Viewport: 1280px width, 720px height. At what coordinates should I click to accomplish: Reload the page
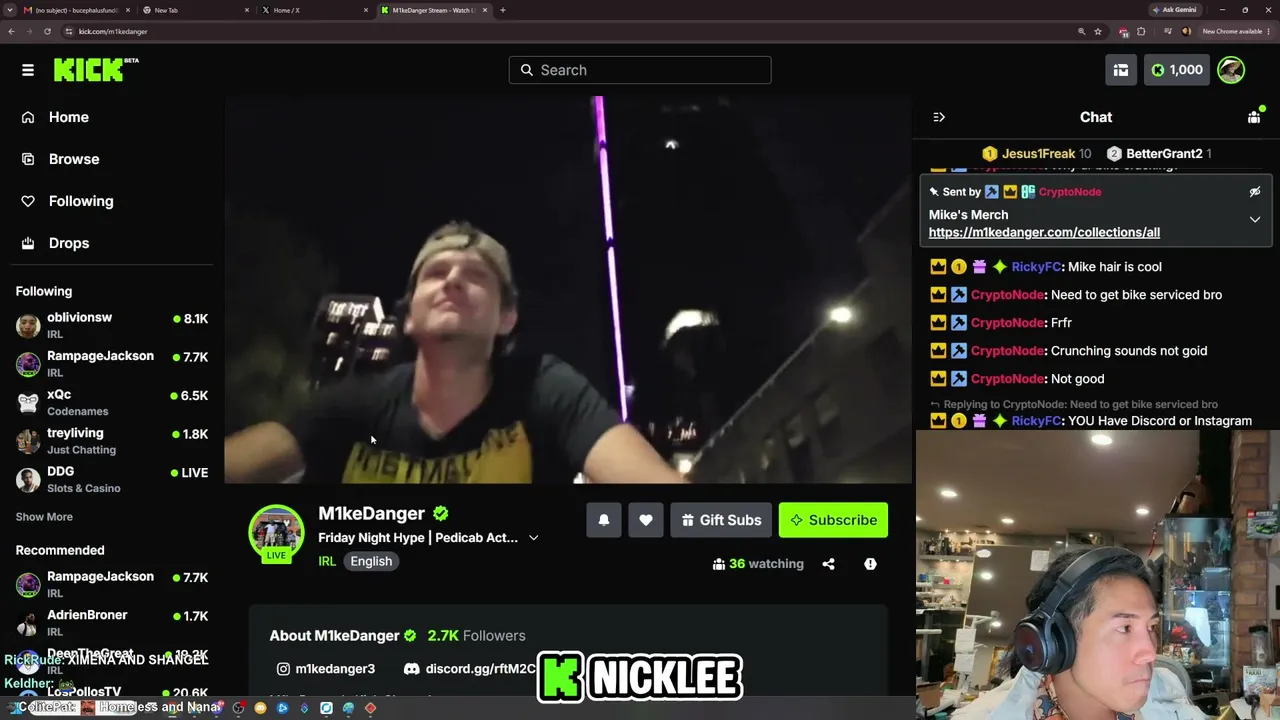click(47, 31)
